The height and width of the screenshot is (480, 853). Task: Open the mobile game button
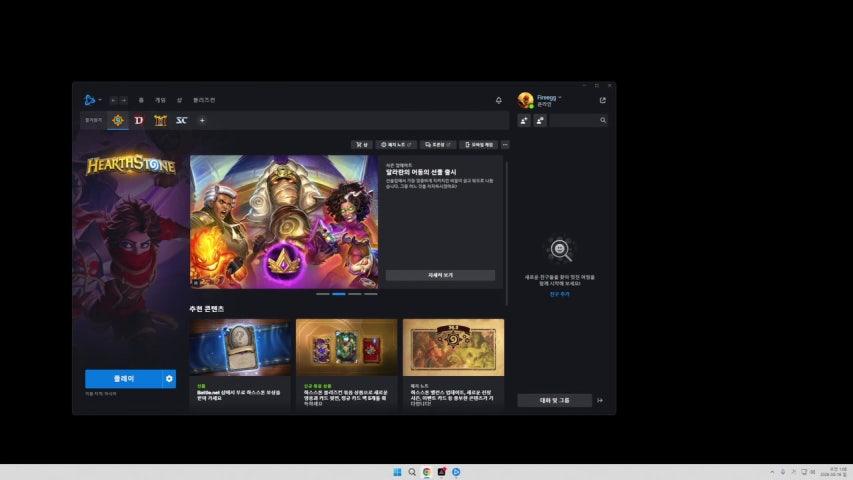click(479, 145)
